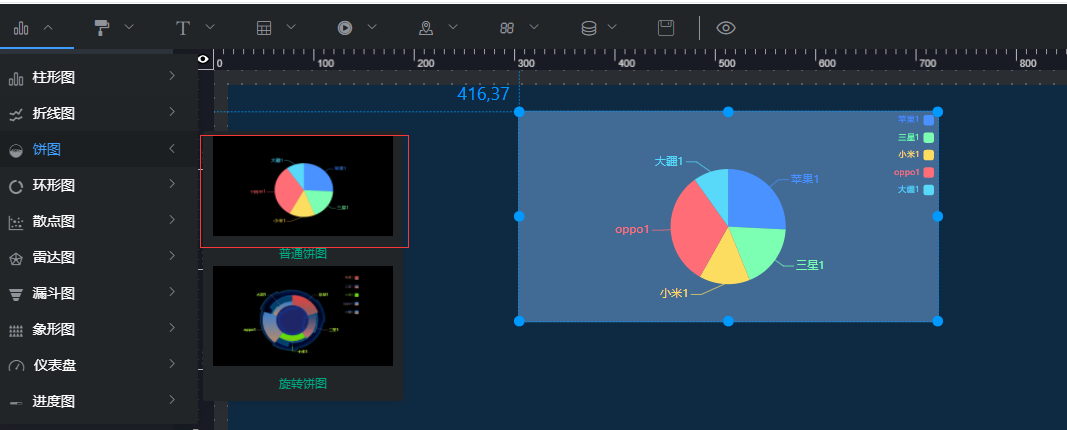The image size is (1067, 430).
Task: Click the 仪表盘 gauge icon
Action: tap(16, 367)
